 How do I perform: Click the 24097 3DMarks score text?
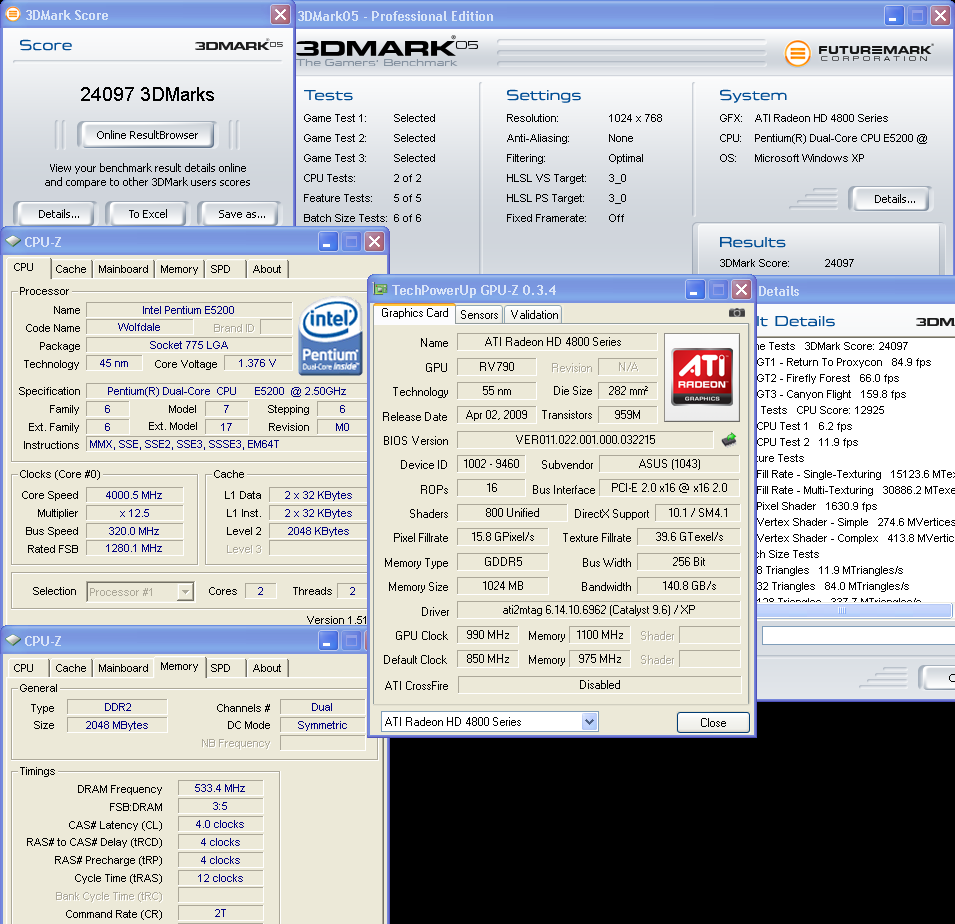[147, 94]
